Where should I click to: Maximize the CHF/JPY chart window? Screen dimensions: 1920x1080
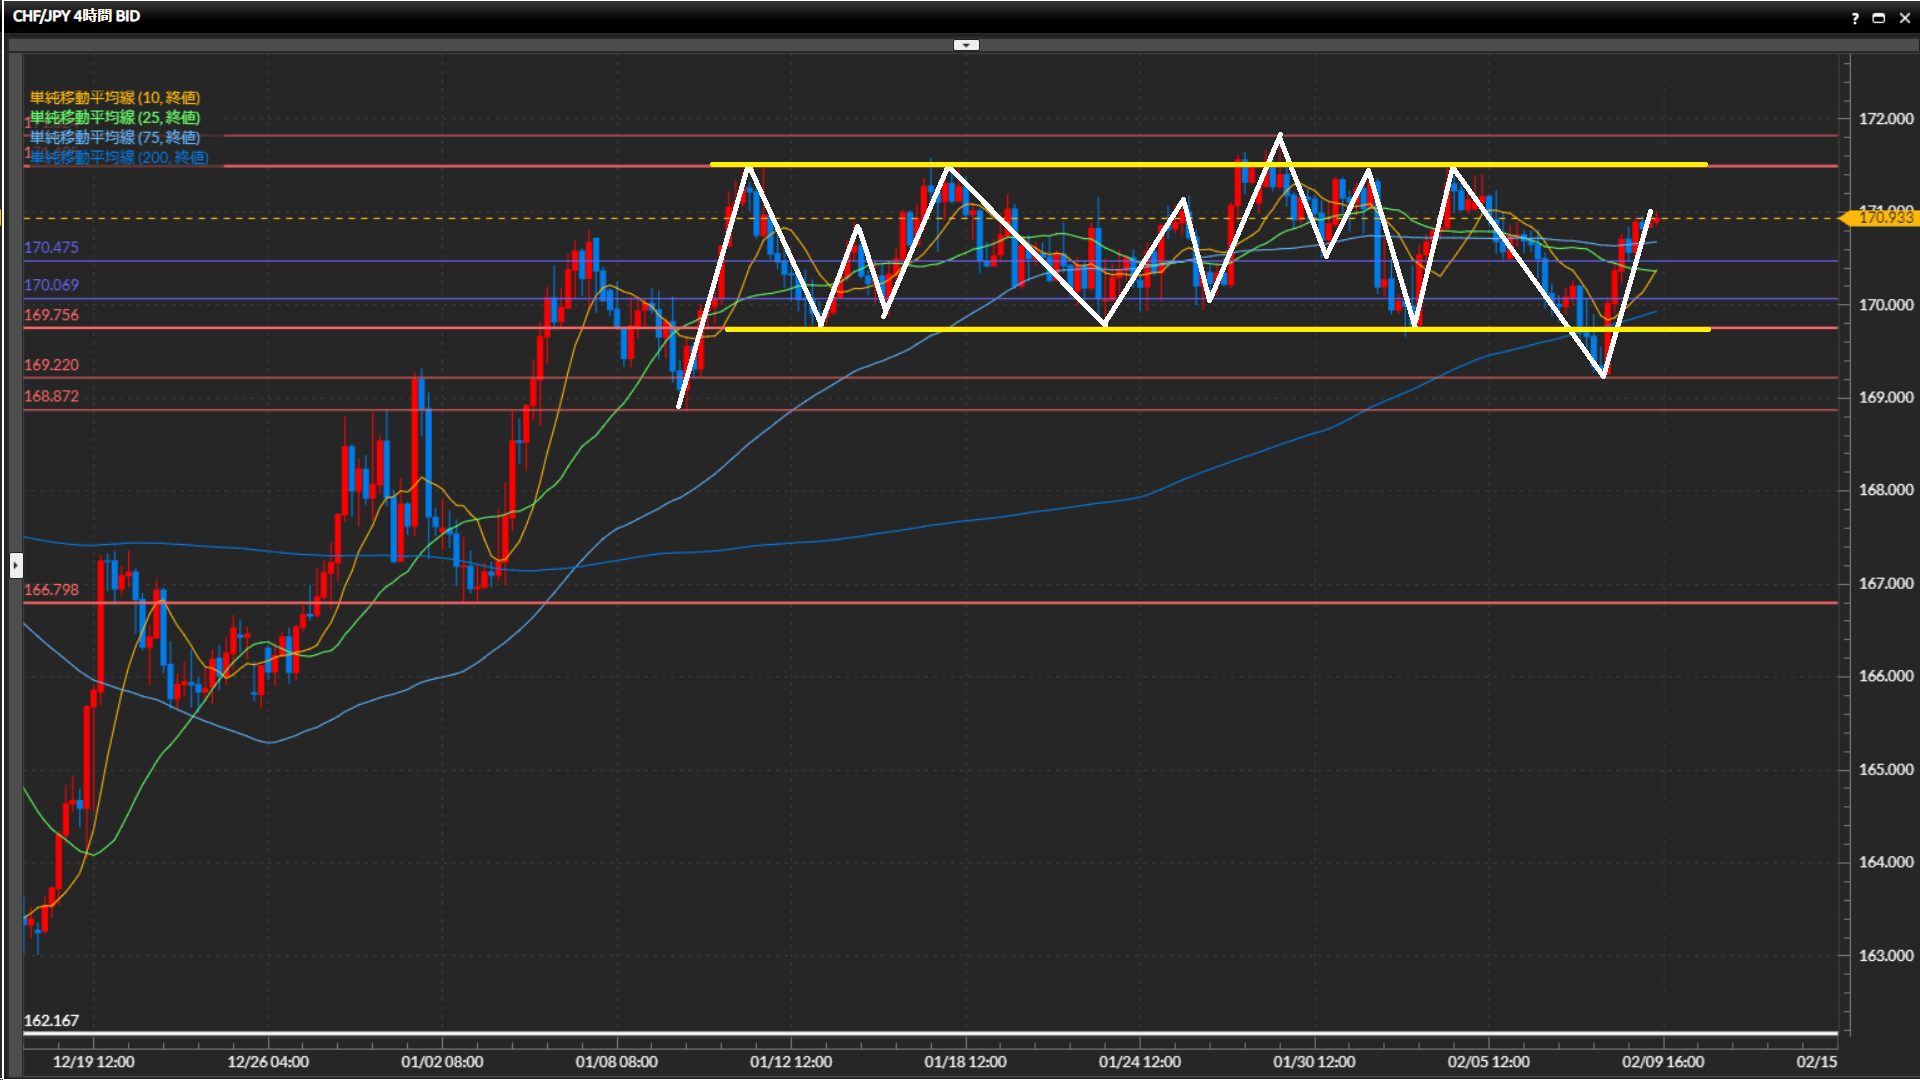[1878, 18]
